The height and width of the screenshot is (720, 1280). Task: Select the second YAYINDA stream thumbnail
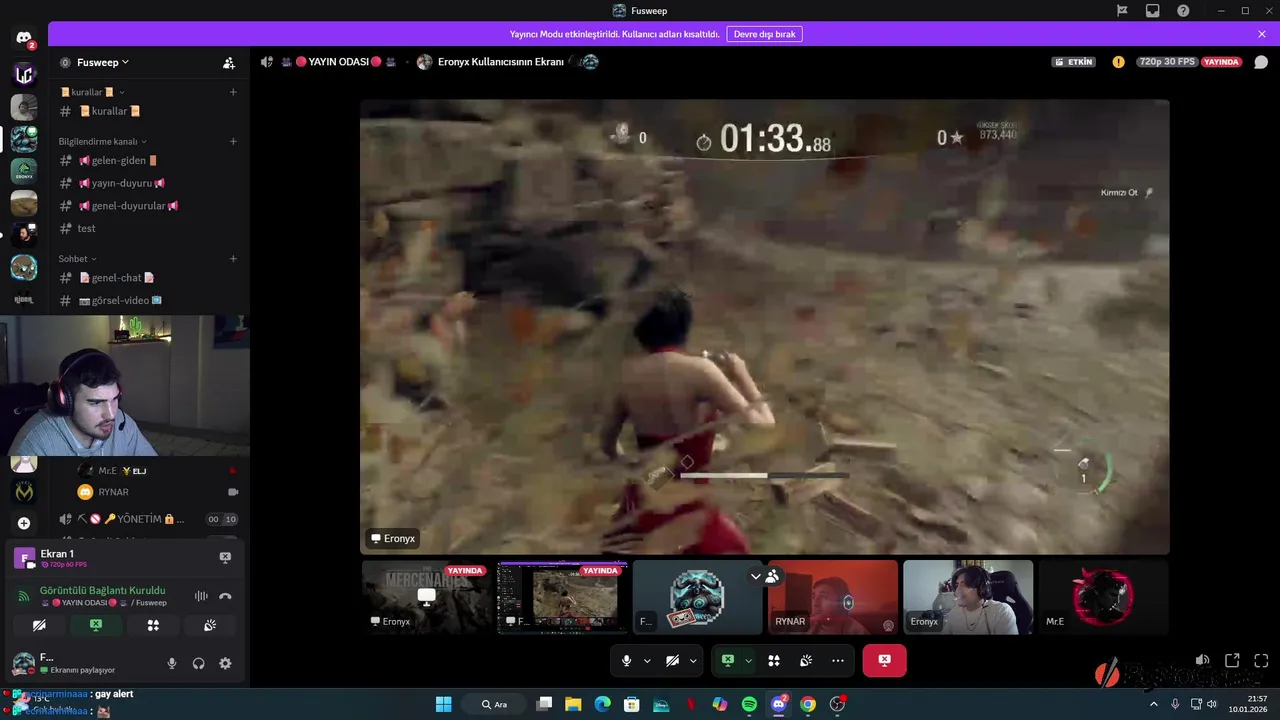click(x=562, y=597)
